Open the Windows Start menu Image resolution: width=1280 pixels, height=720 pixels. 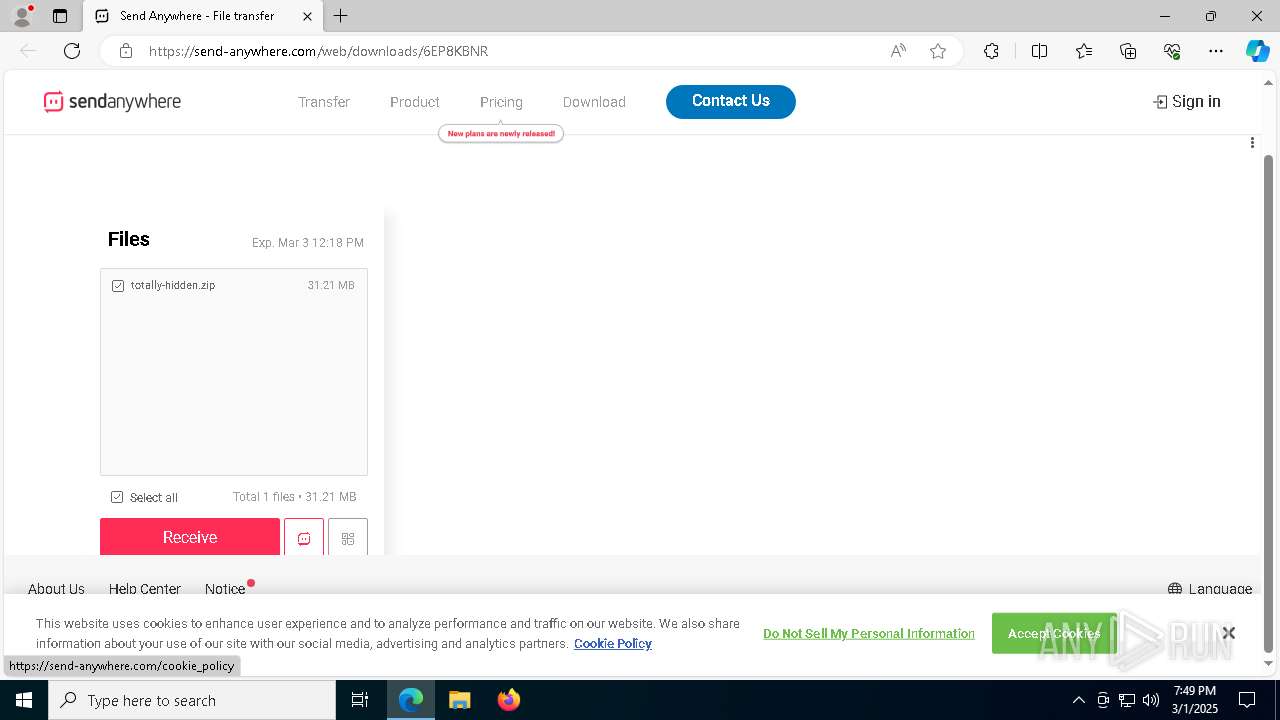[24, 700]
